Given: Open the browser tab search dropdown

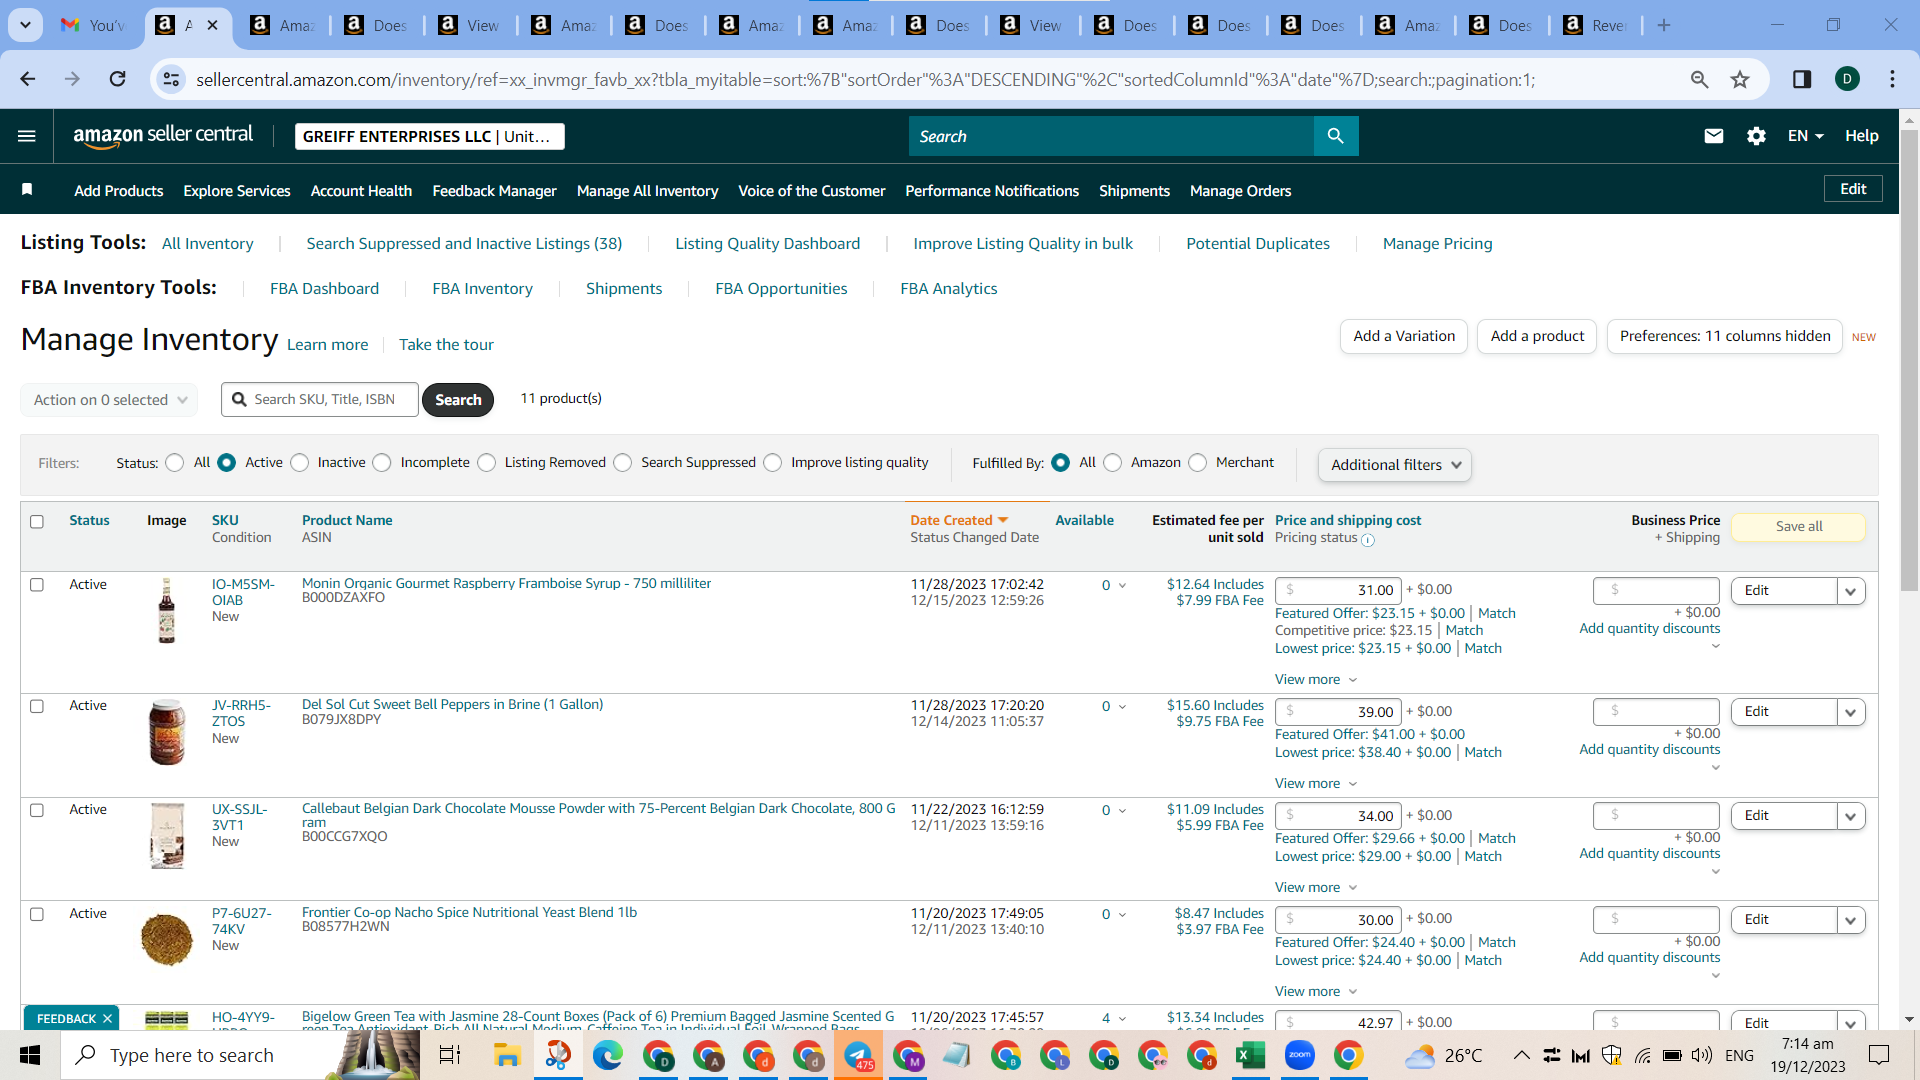Looking at the screenshot, I should (x=25, y=25).
